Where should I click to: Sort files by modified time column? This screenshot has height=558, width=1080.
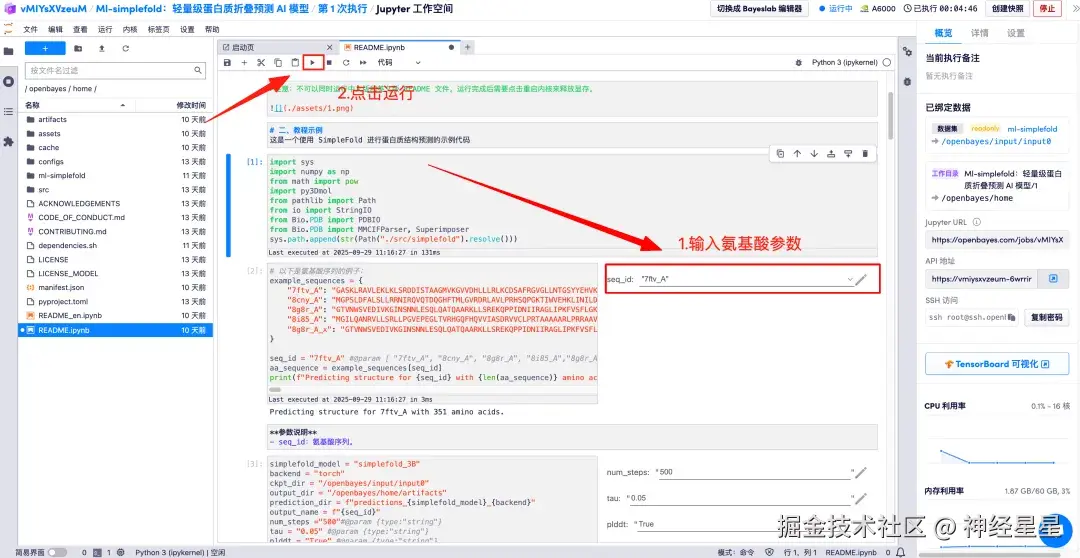(191, 105)
